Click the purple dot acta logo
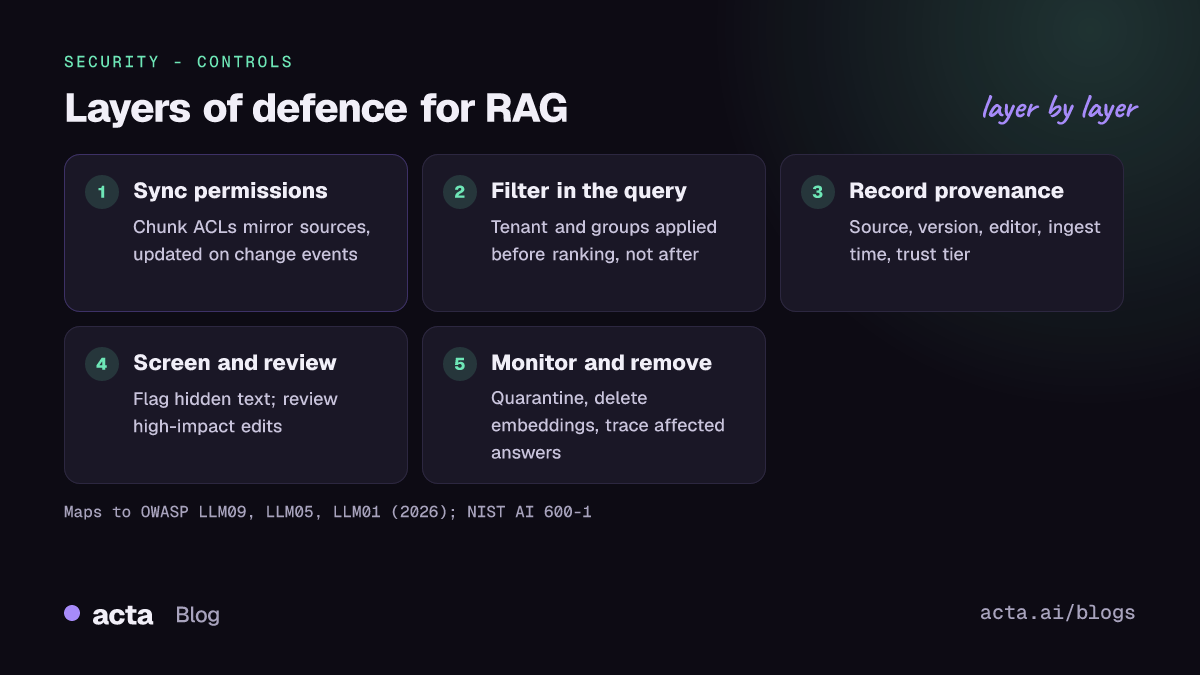This screenshot has height=675, width=1200. click(x=72, y=613)
